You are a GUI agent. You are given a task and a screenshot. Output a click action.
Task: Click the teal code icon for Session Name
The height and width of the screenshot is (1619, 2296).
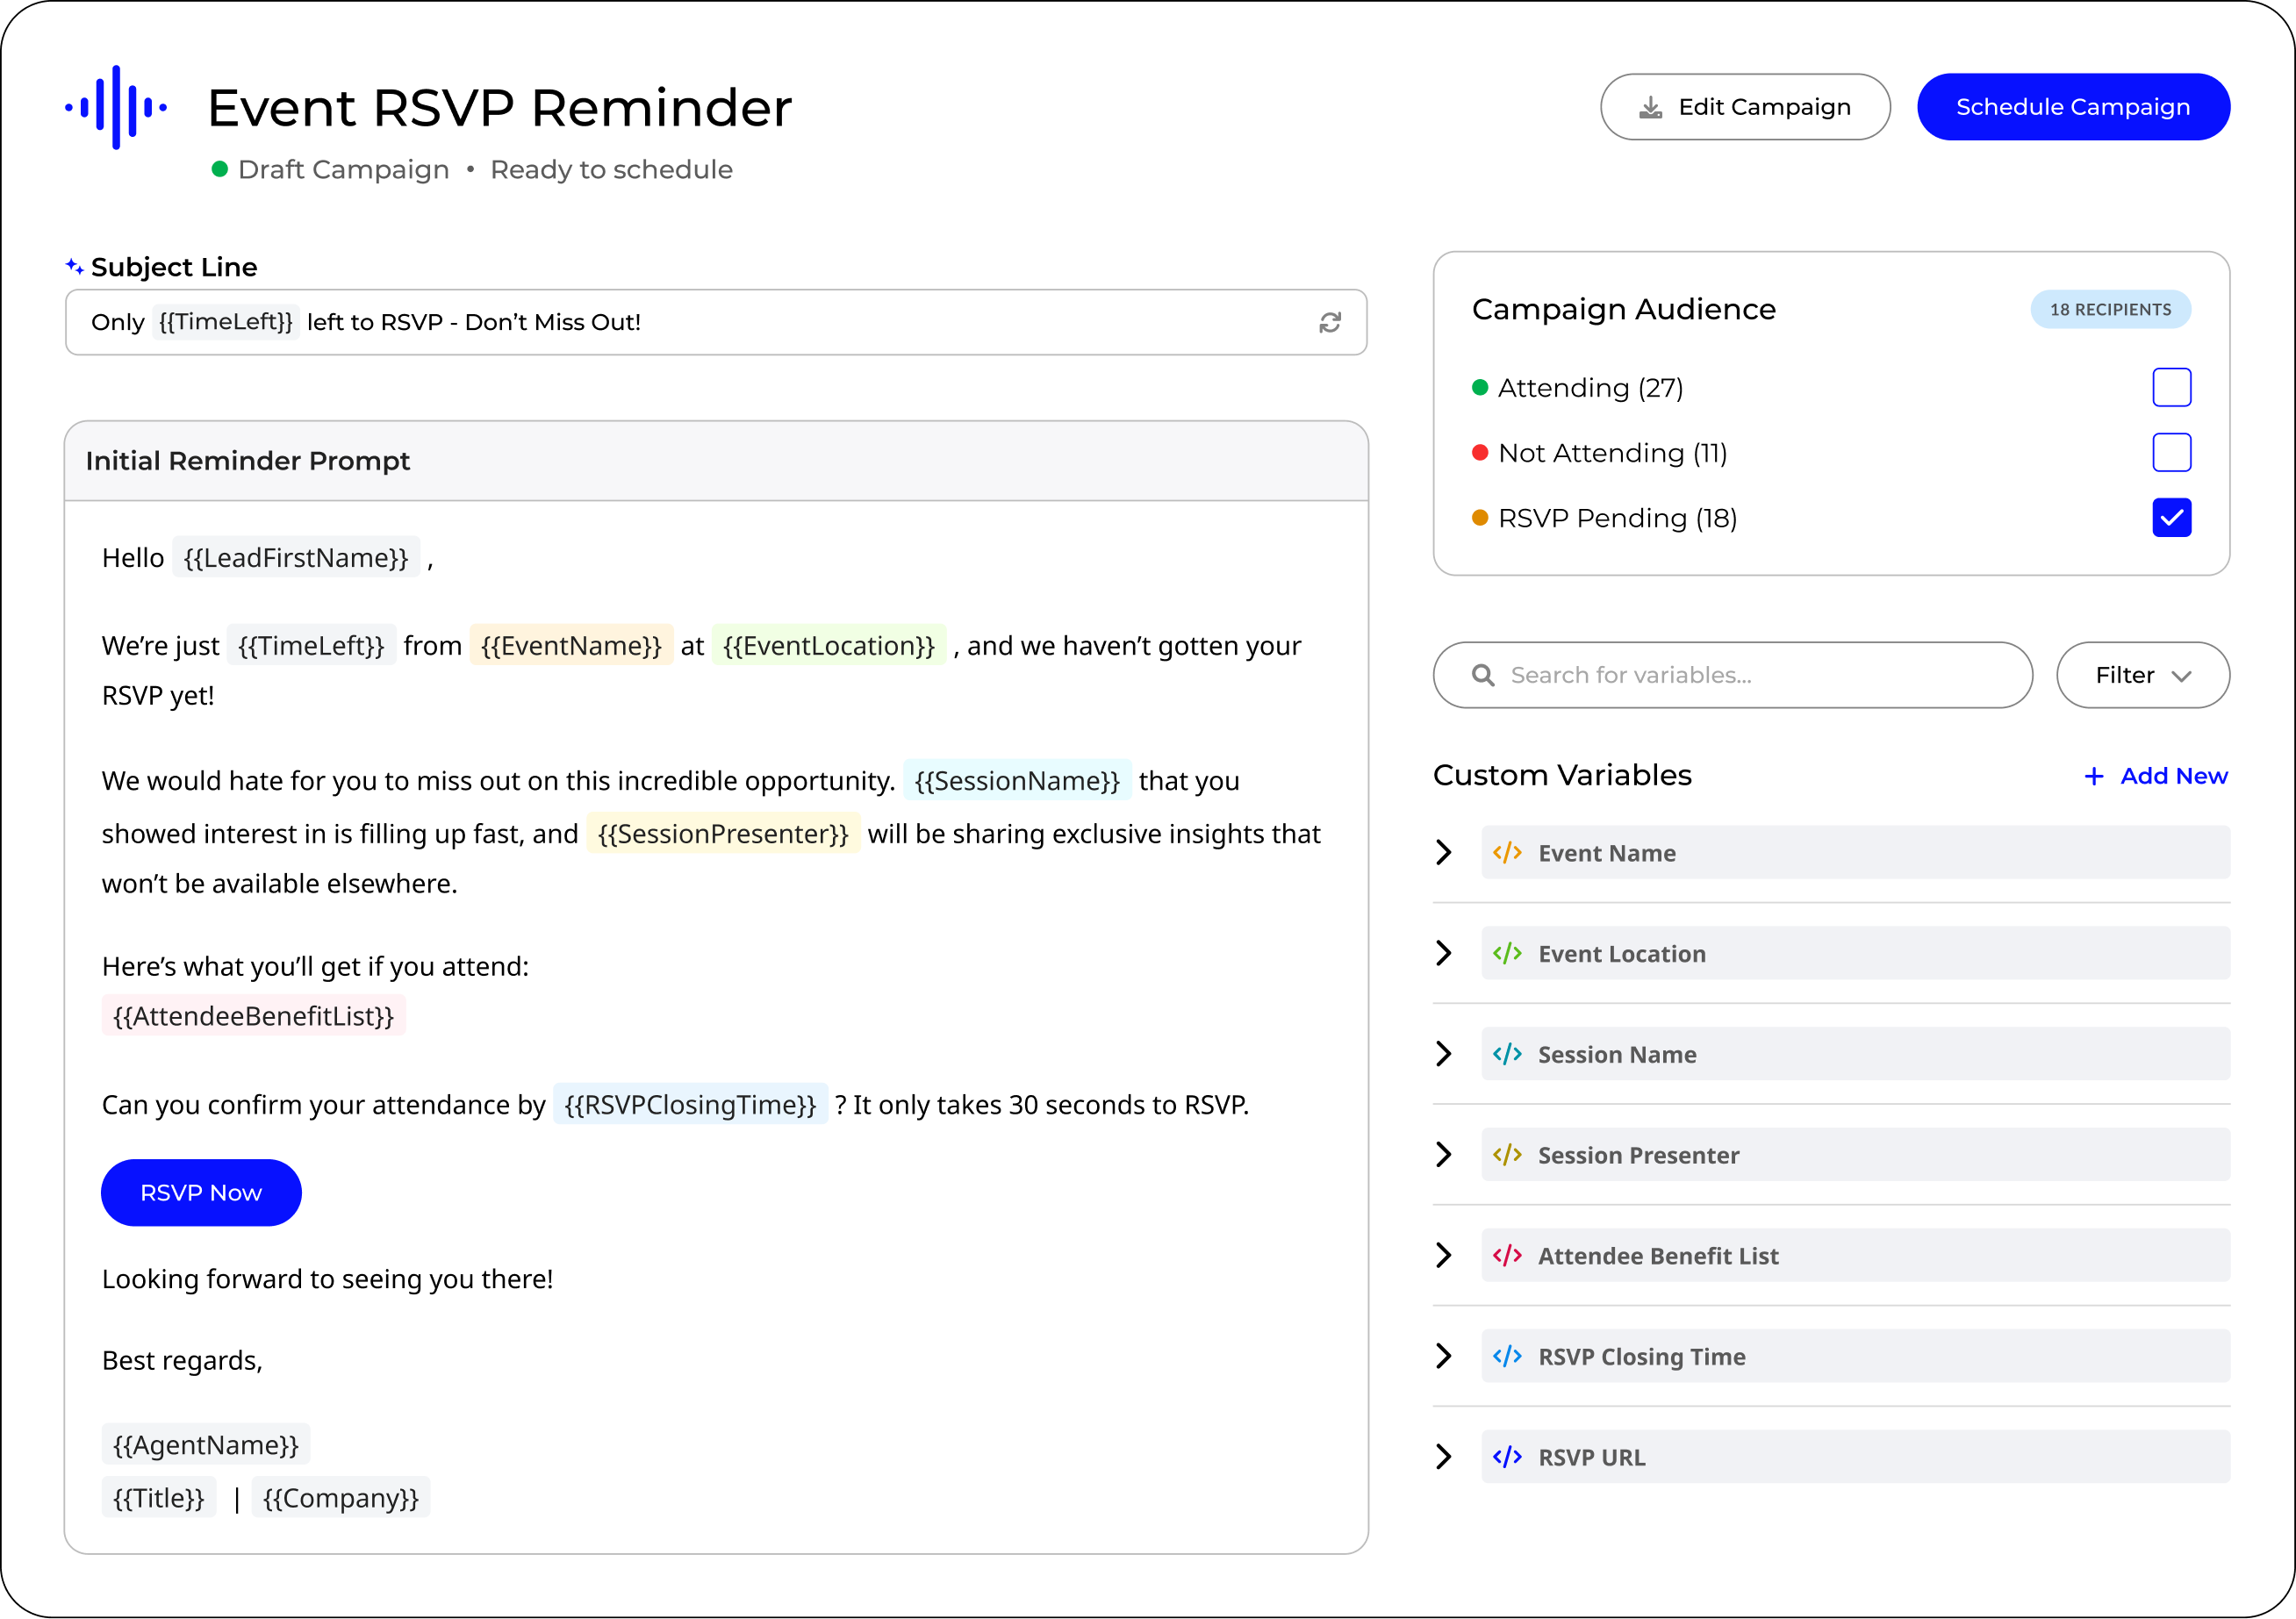[1507, 1054]
